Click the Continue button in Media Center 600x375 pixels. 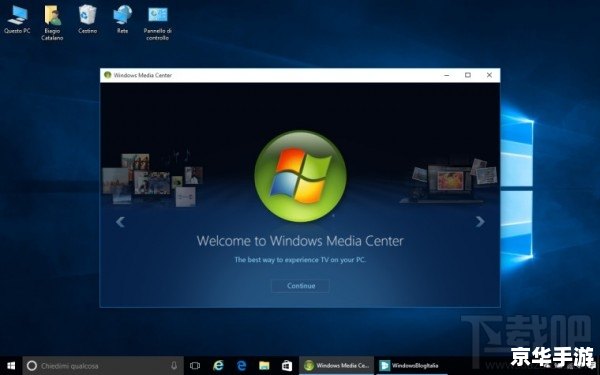tap(300, 286)
